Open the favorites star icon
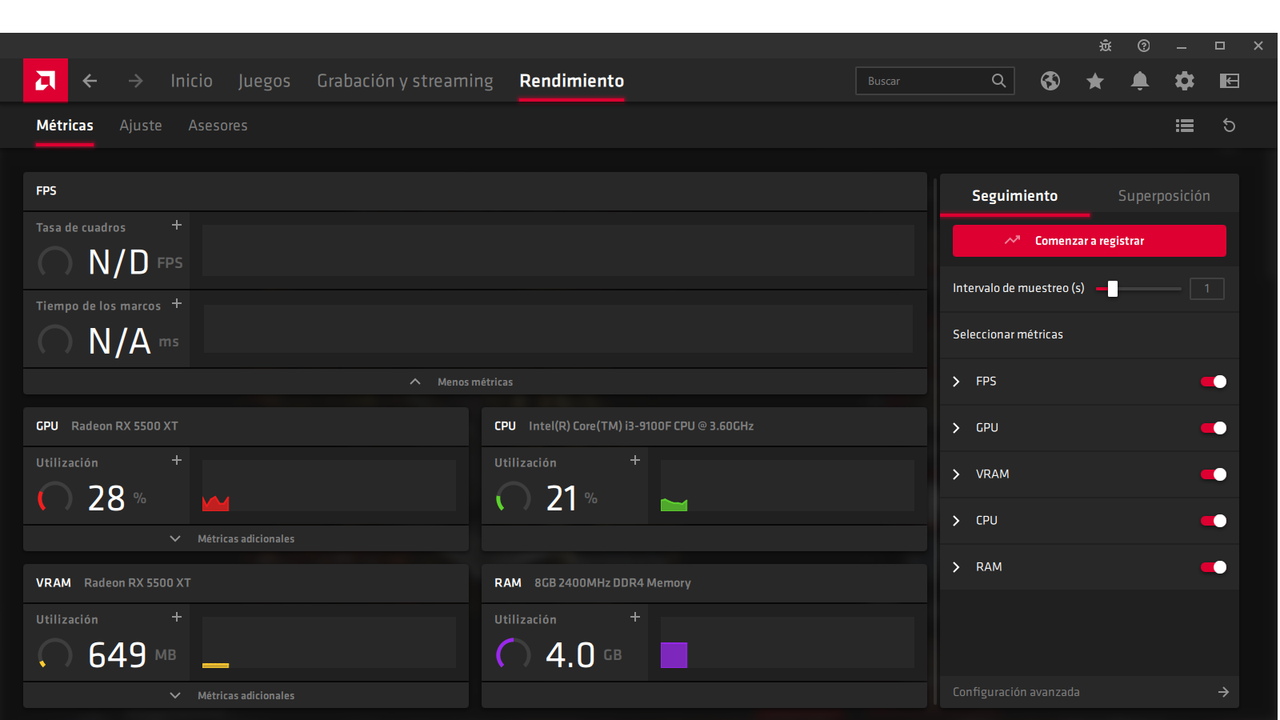The height and width of the screenshot is (720, 1280). 1095,81
